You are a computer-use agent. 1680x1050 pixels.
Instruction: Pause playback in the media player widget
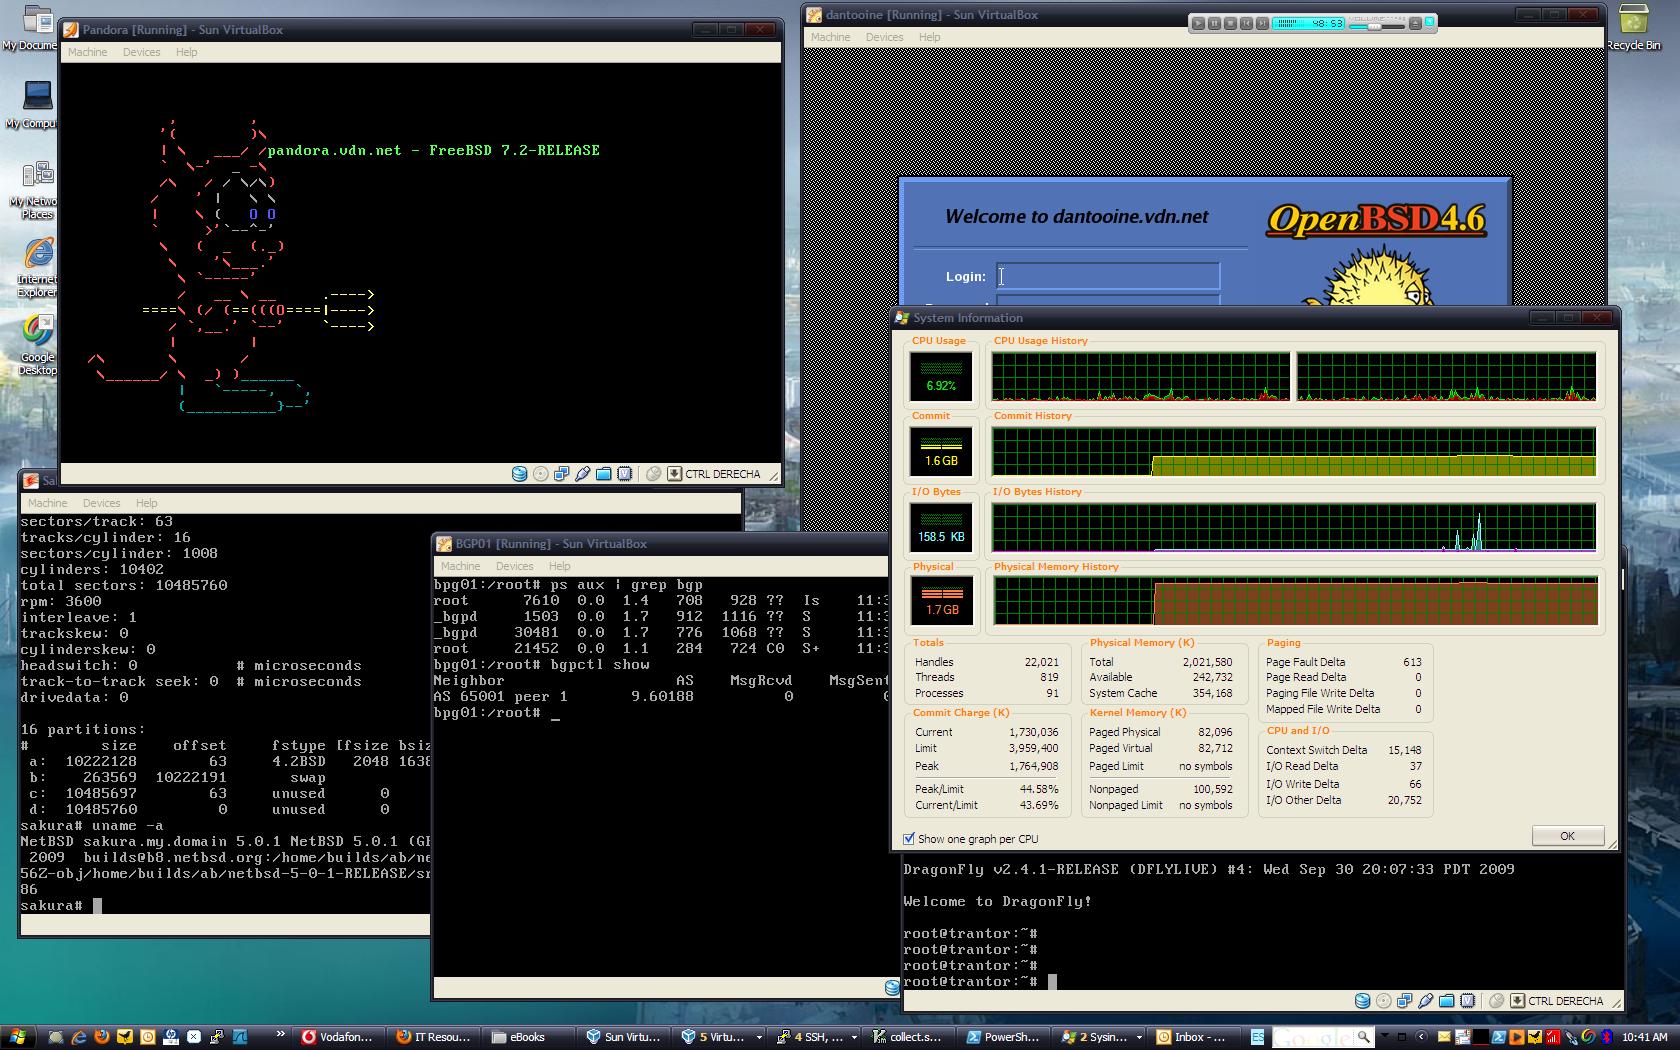[x=1214, y=23]
